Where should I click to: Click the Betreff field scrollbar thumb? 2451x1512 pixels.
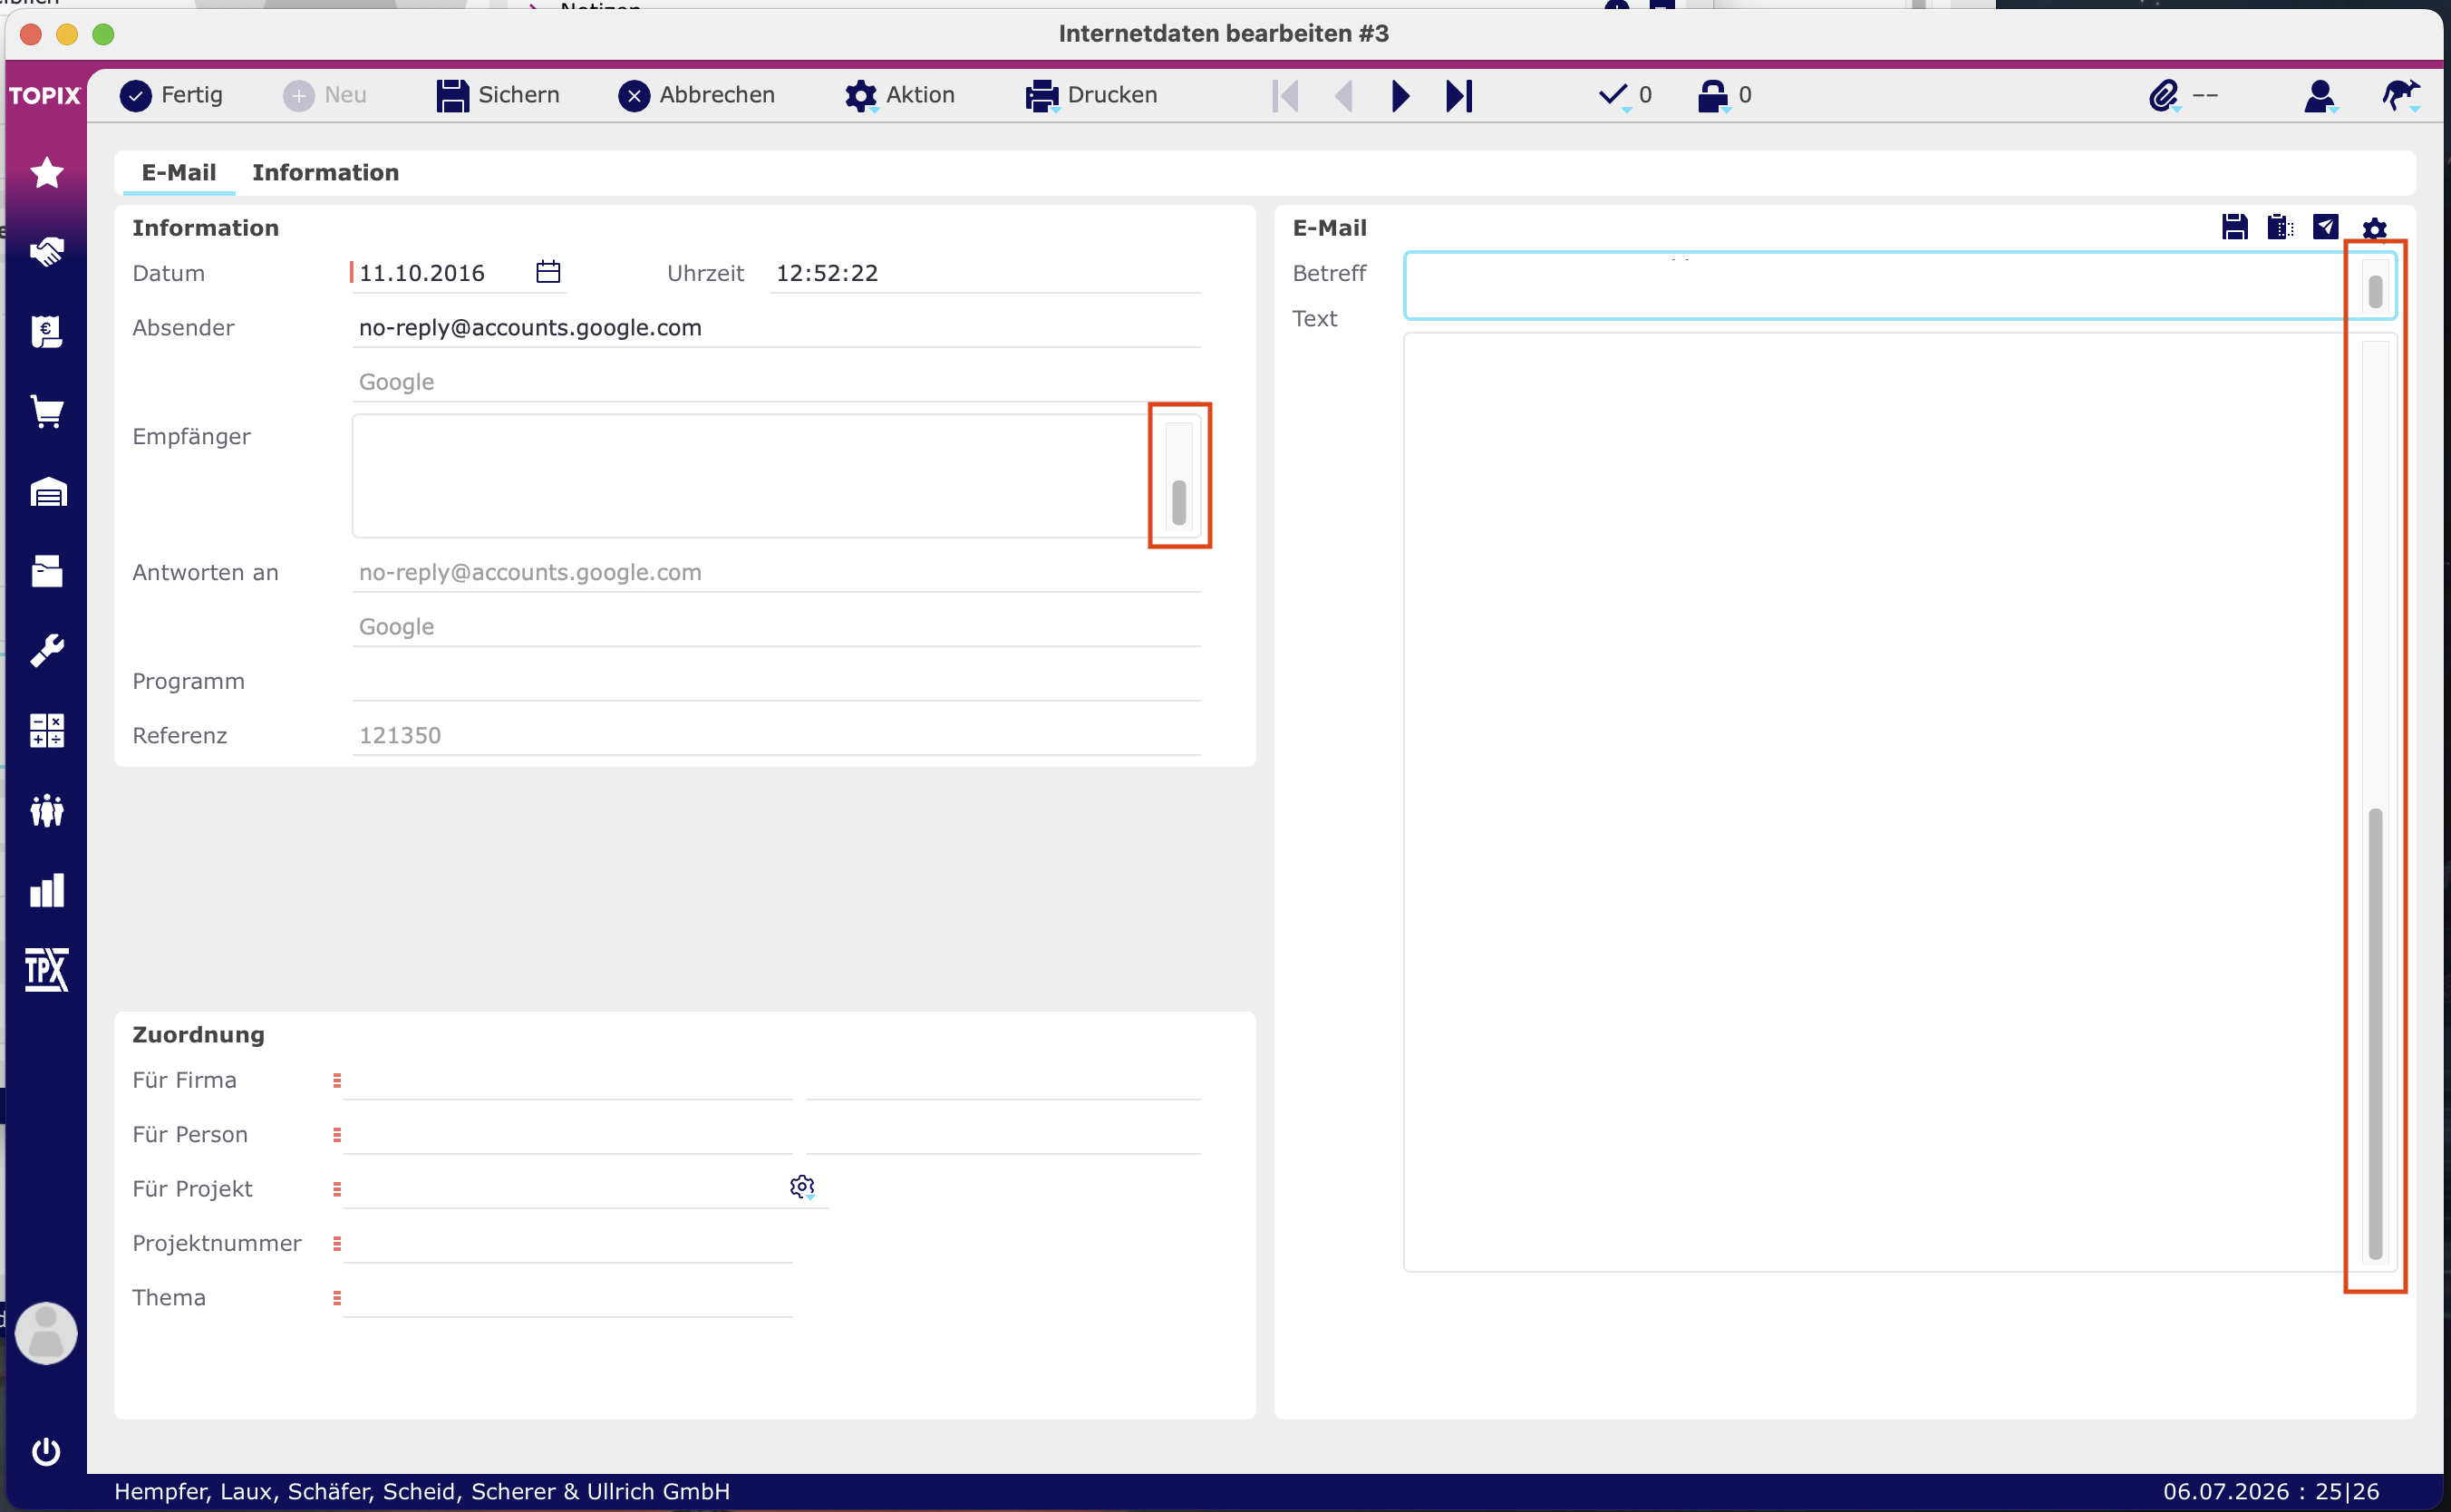[2376, 292]
